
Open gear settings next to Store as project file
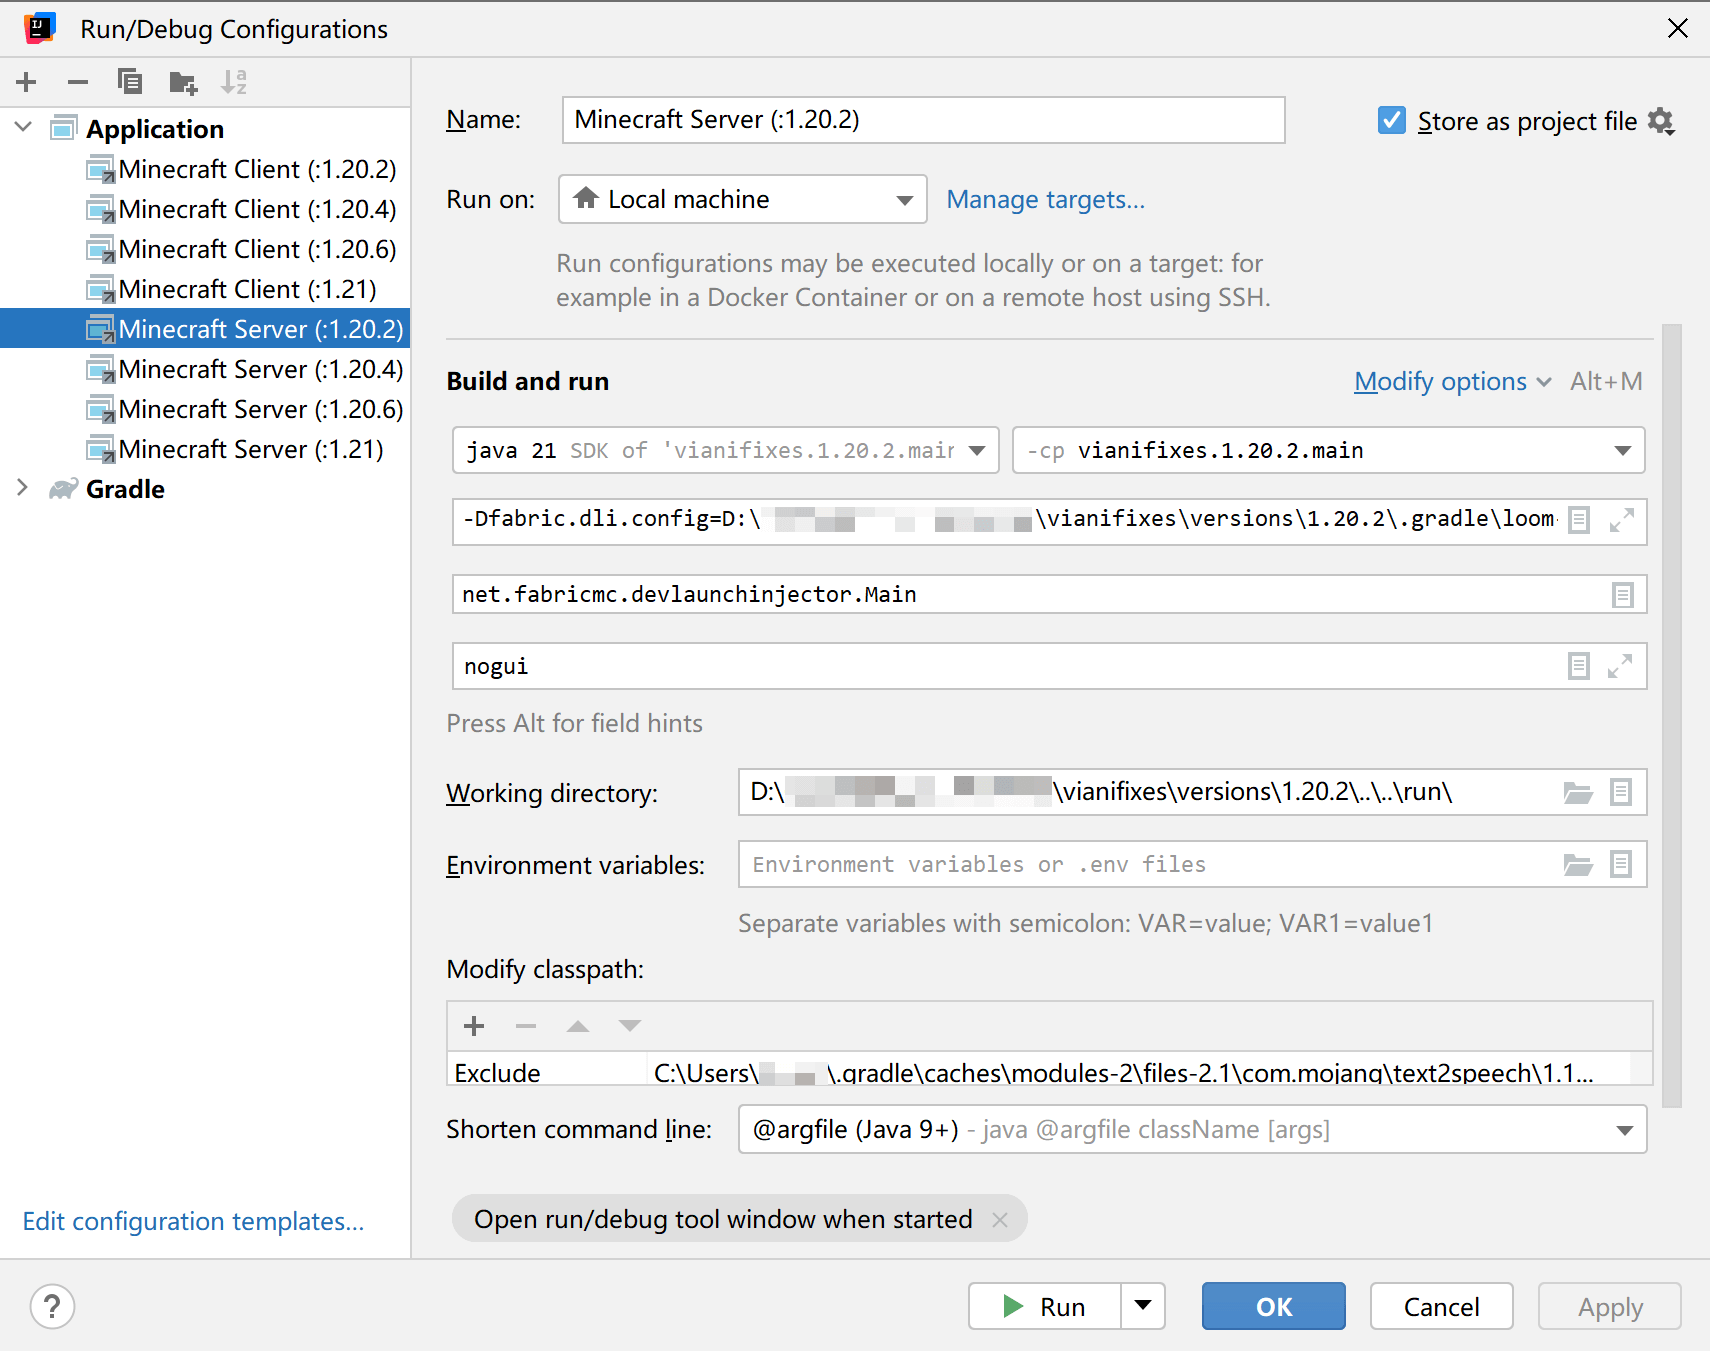[x=1661, y=121]
